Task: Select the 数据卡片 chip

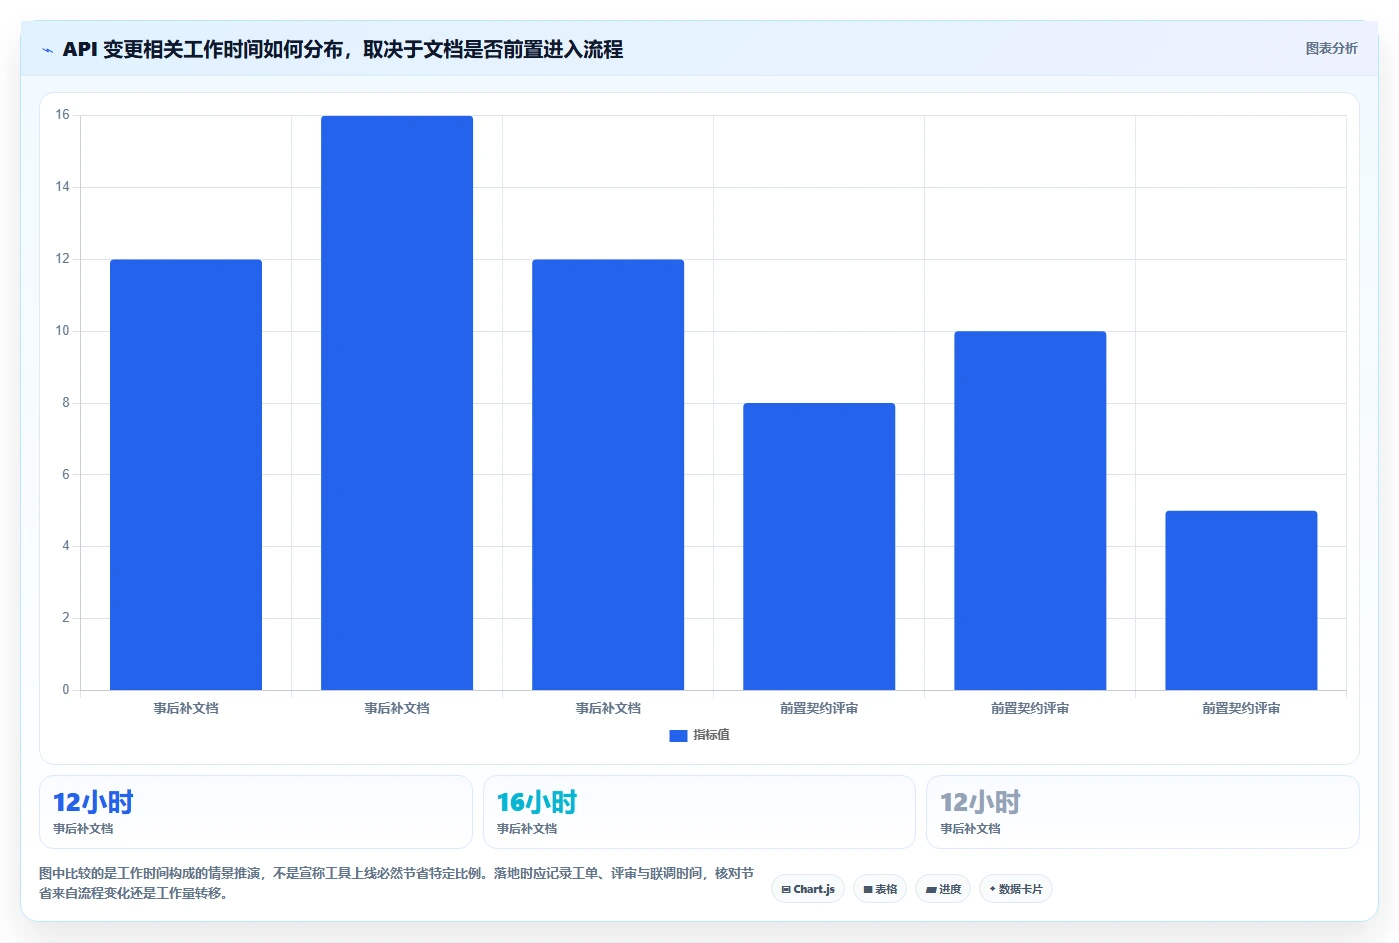Action: [1016, 889]
